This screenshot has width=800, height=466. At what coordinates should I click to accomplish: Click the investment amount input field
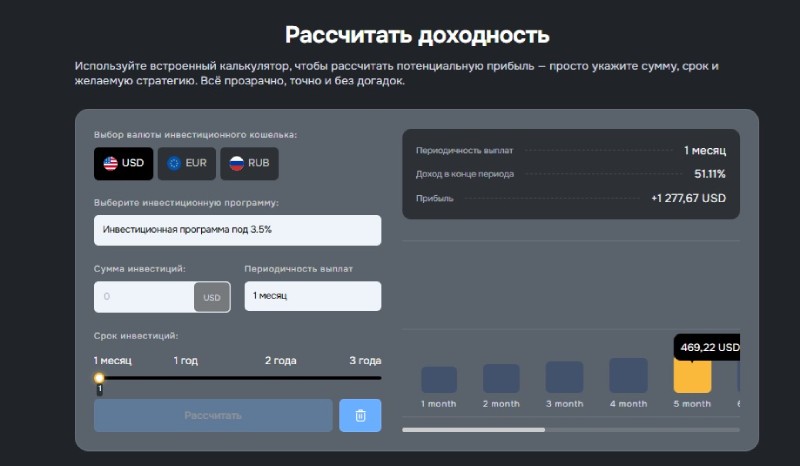click(144, 297)
